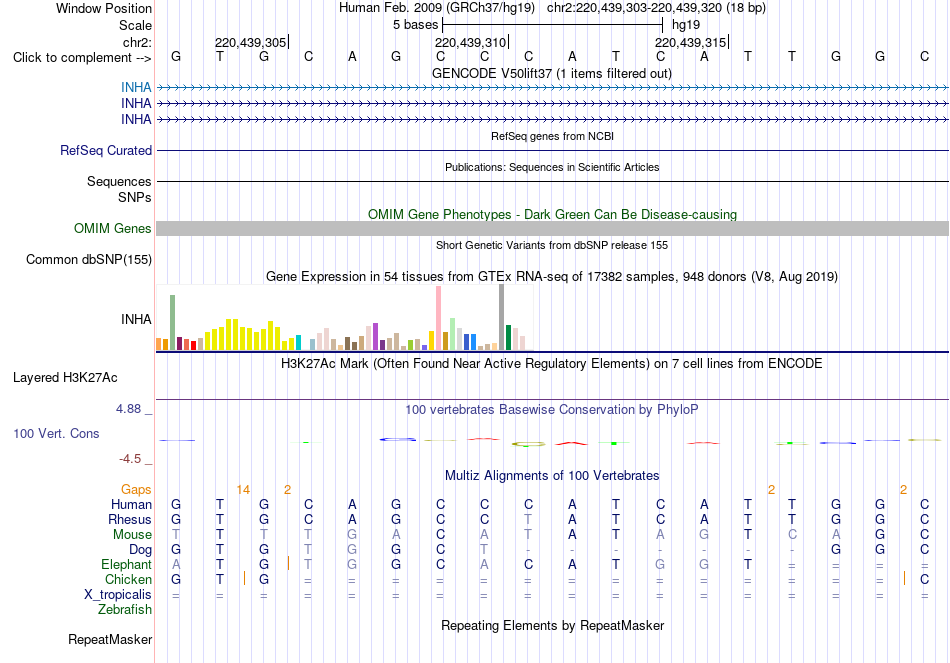
Task: Click the 220,439,315 ruler position label
Action: (x=691, y=42)
